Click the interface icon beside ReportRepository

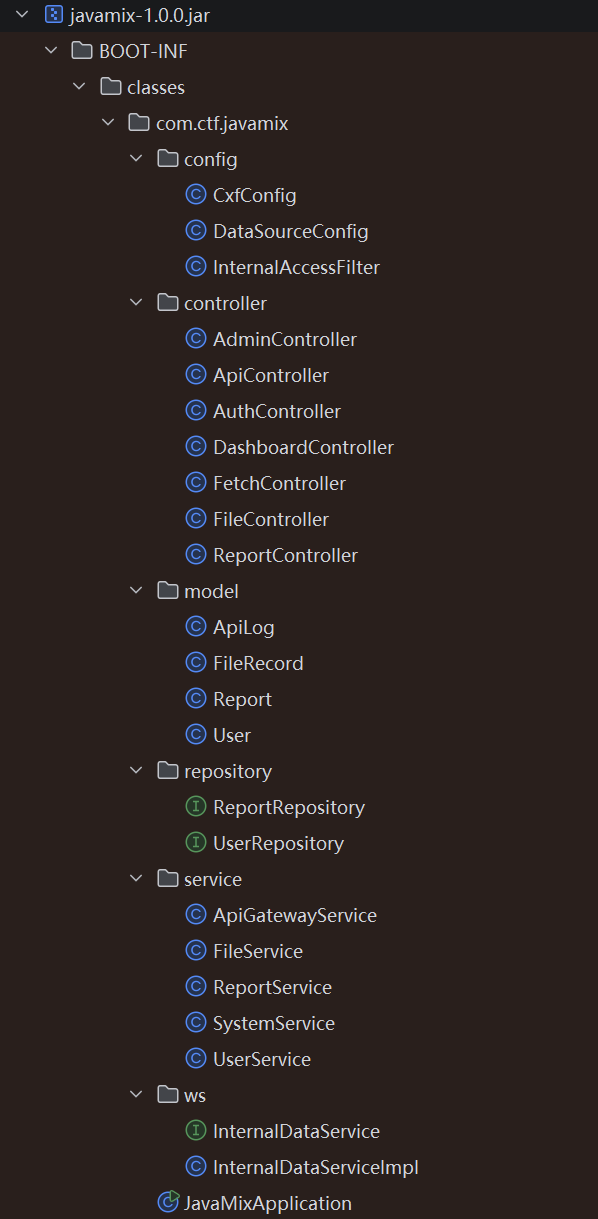click(x=196, y=807)
